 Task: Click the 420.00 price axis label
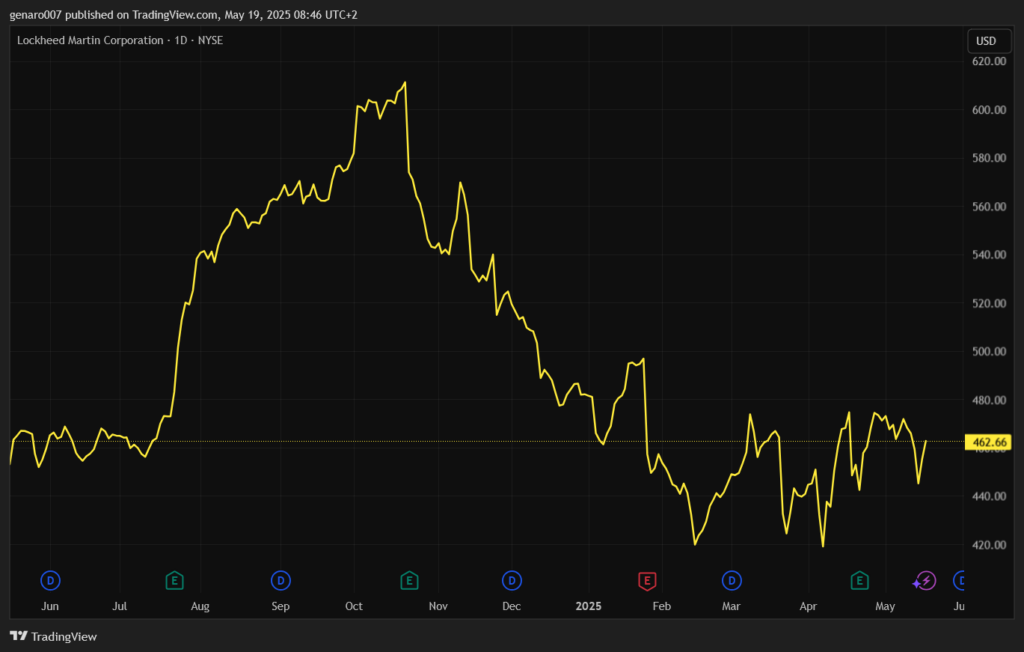(x=987, y=545)
